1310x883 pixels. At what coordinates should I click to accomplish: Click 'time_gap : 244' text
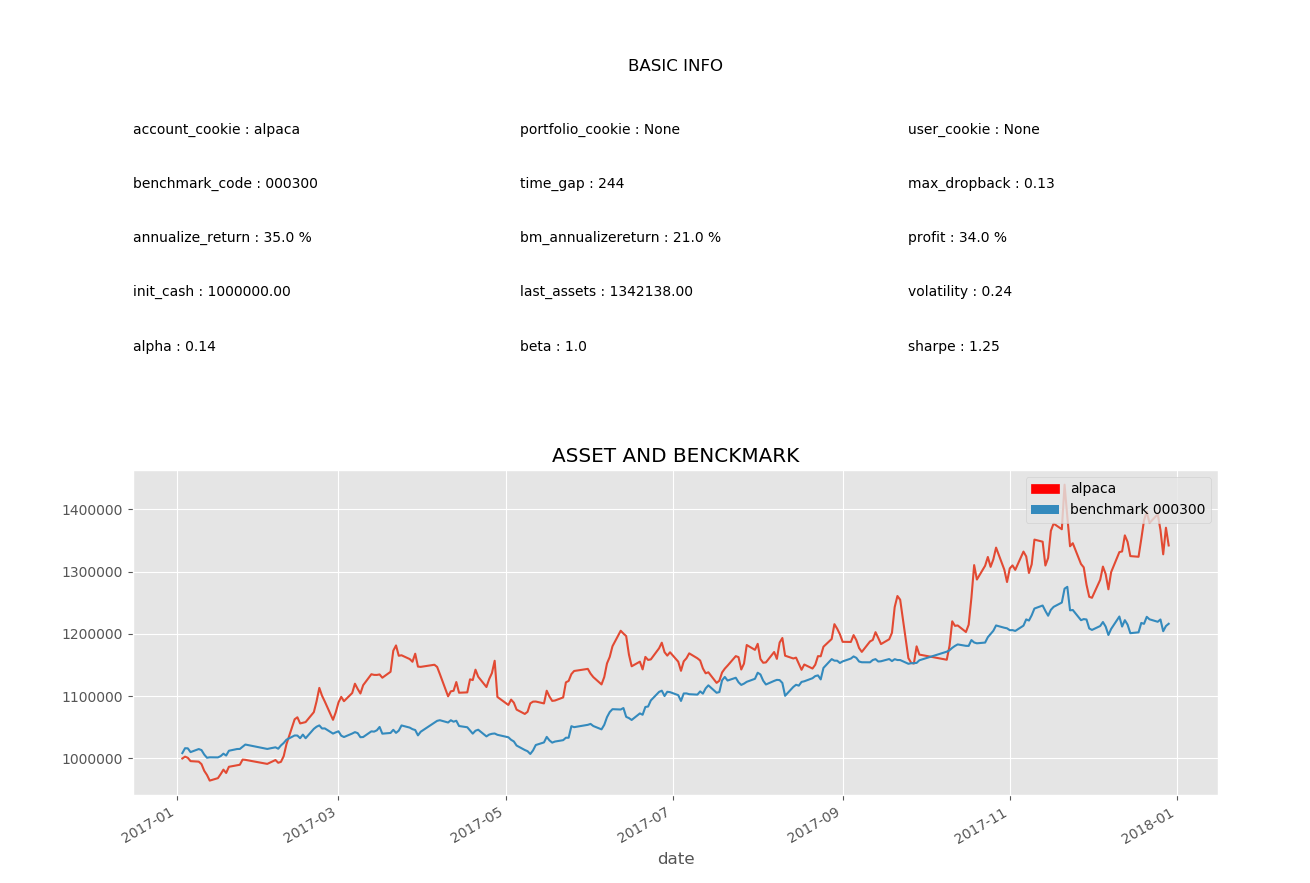(x=572, y=184)
